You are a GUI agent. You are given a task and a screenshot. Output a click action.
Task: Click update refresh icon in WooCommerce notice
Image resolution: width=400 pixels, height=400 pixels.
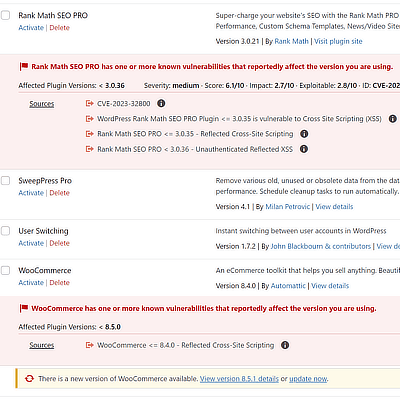point(29,379)
